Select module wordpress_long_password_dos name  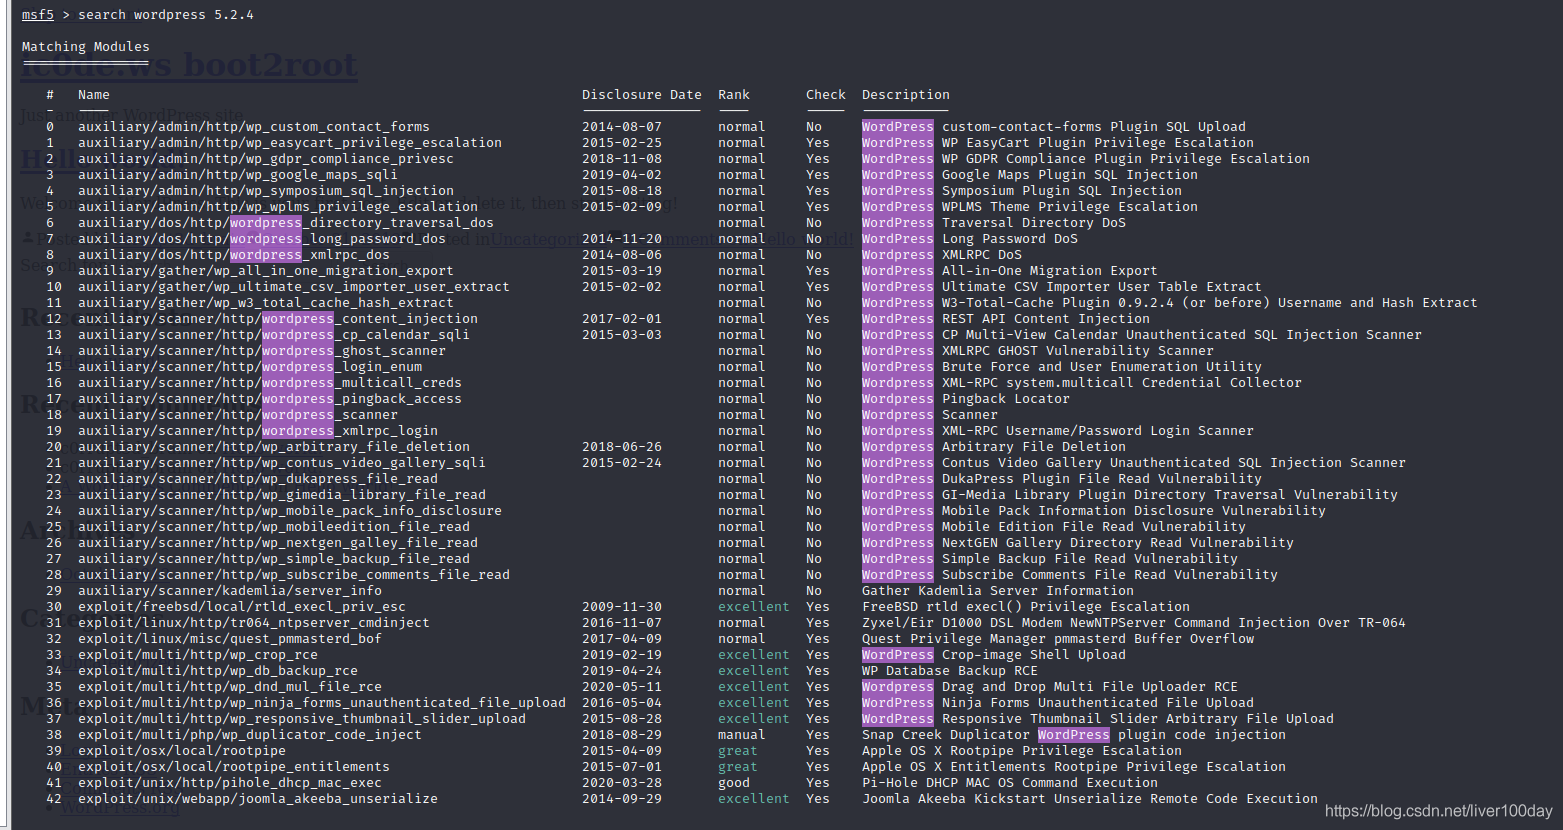(262, 239)
